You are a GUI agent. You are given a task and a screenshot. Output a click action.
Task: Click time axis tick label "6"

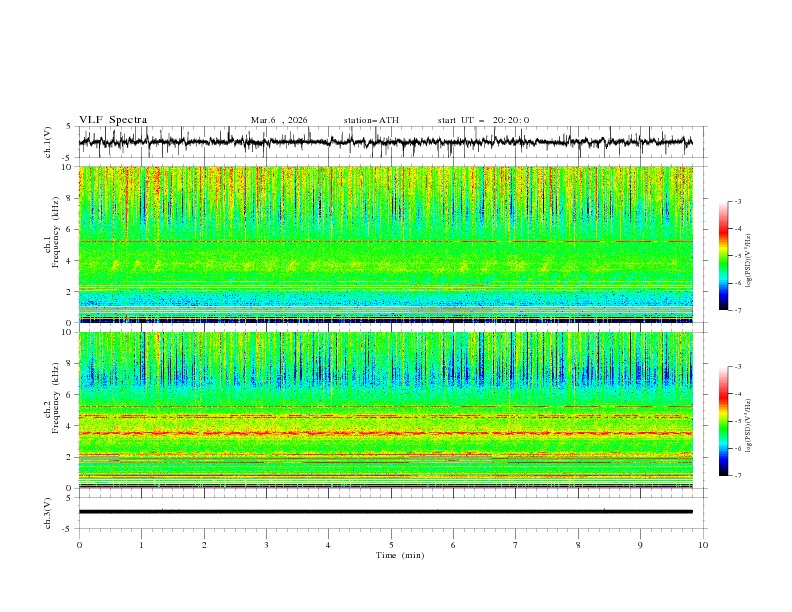(x=454, y=545)
